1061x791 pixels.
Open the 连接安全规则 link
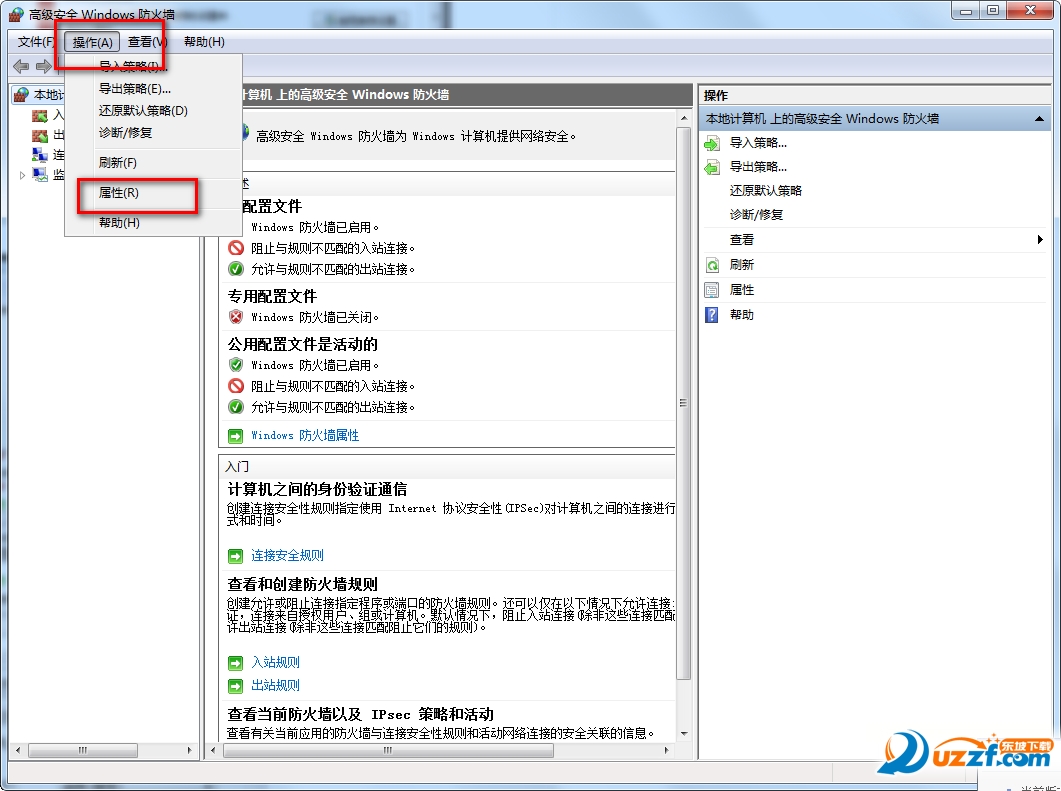[x=288, y=556]
